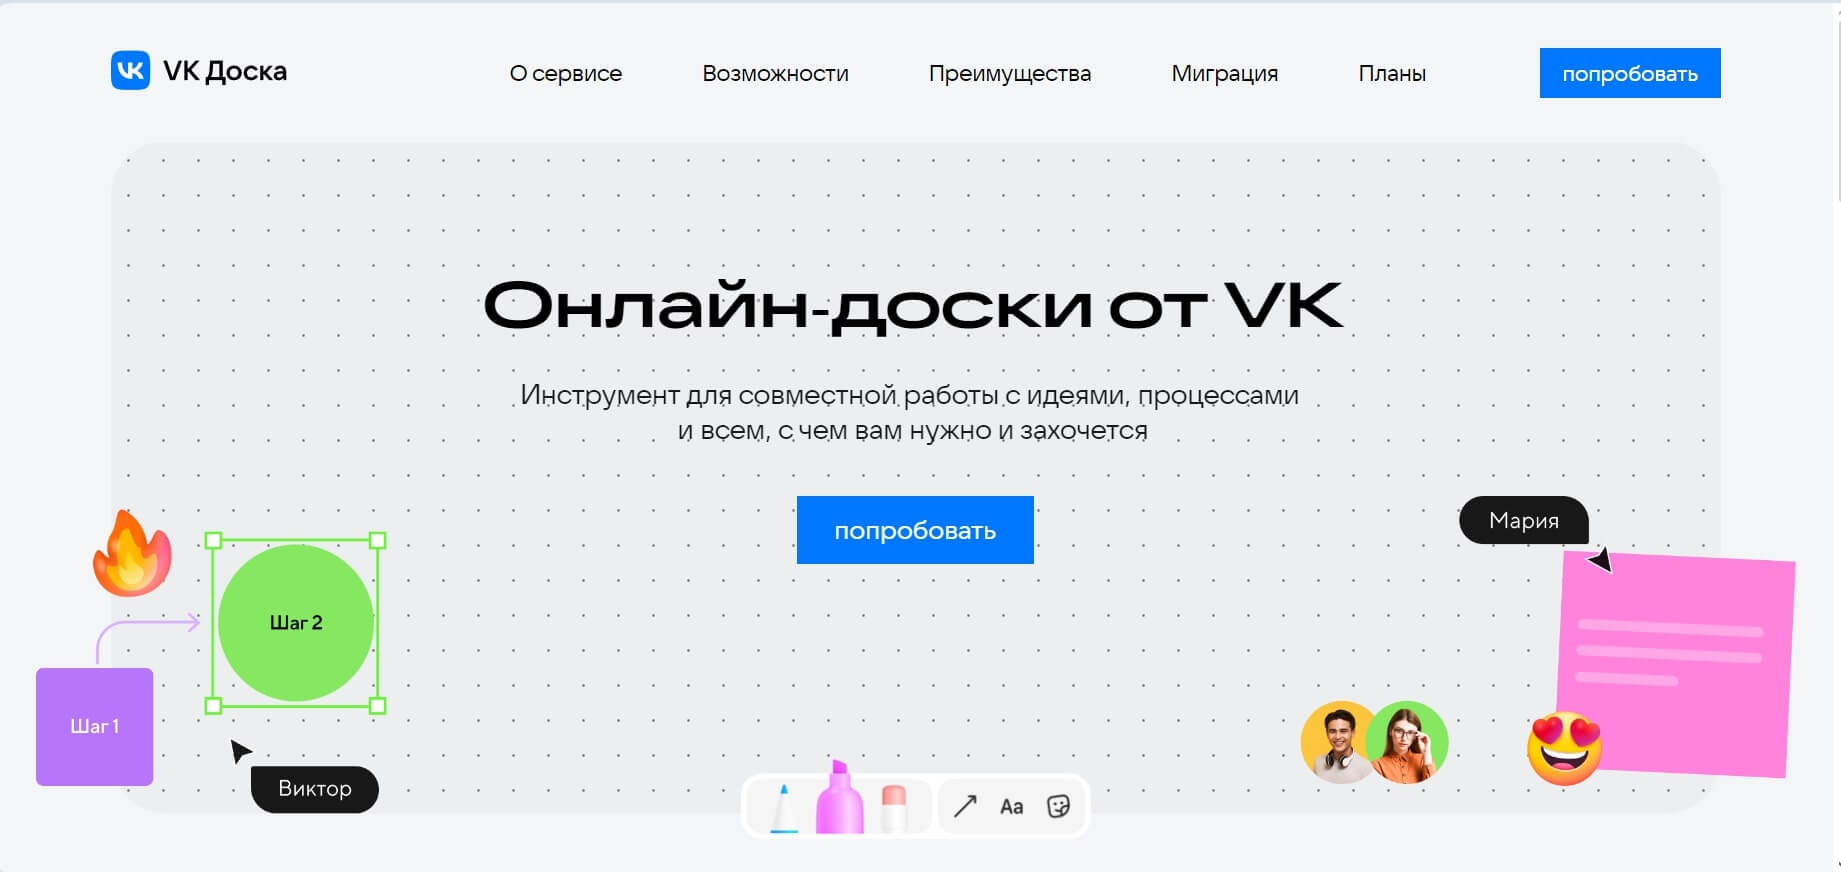Select the pen tool in the toolbar
Viewport: 1841px width, 872px height.
pos(784,808)
